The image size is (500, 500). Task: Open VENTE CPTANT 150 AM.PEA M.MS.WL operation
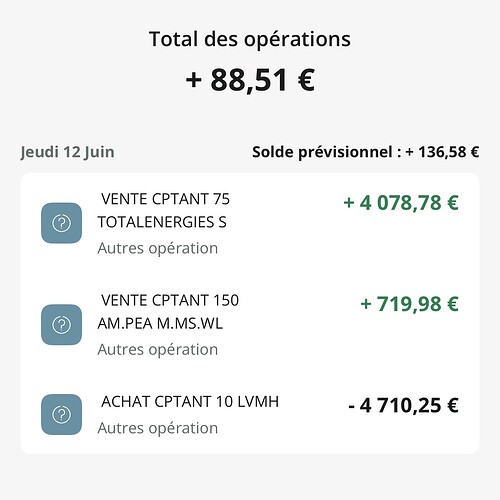click(x=250, y=325)
